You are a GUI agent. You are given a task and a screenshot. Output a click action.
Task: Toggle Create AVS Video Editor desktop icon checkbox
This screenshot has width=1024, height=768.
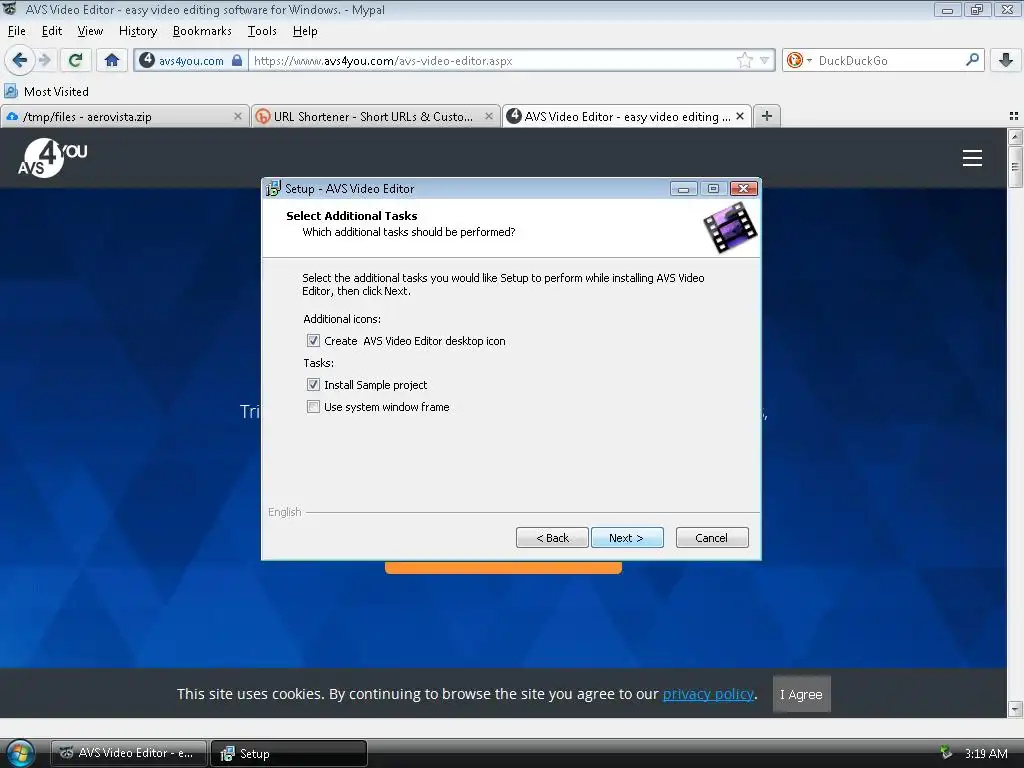[313, 341]
